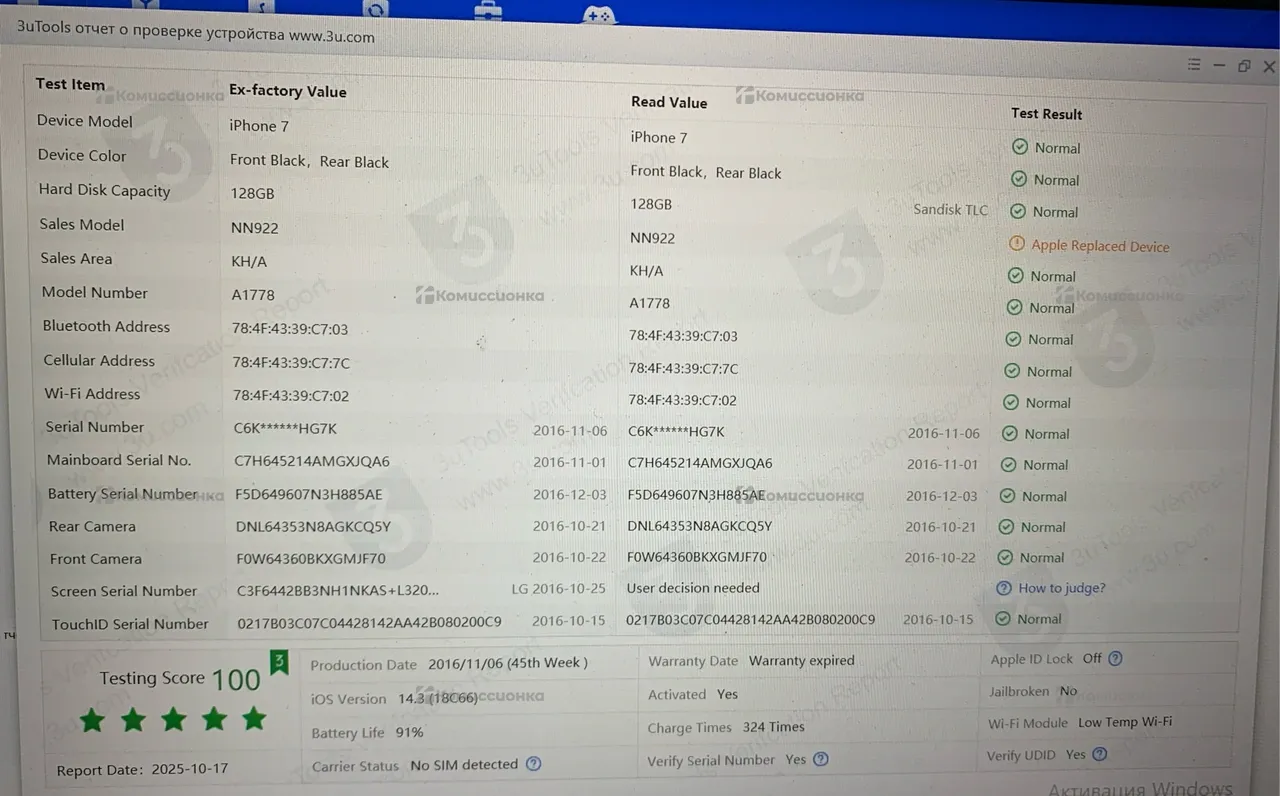This screenshot has height=796, width=1280.
Task: Open the Verify UDID question mark icon
Action: point(1100,754)
